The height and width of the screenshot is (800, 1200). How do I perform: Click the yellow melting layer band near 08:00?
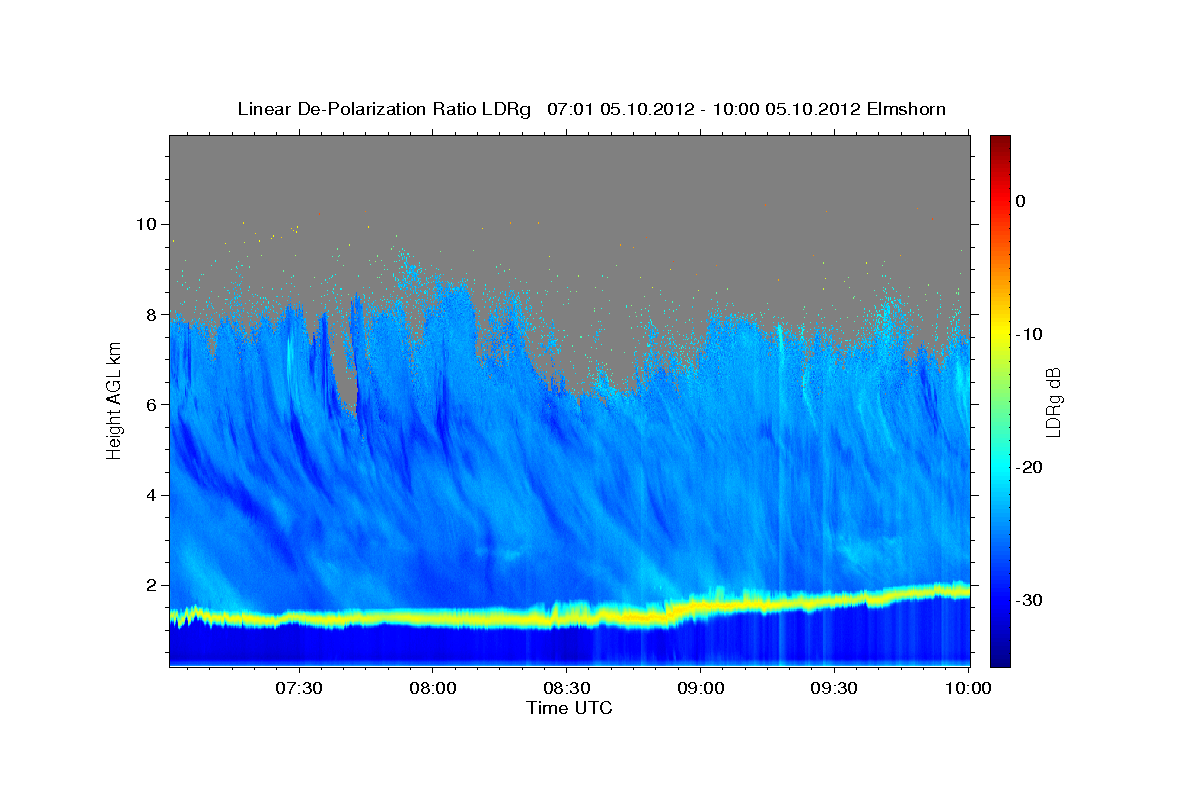[x=433, y=618]
